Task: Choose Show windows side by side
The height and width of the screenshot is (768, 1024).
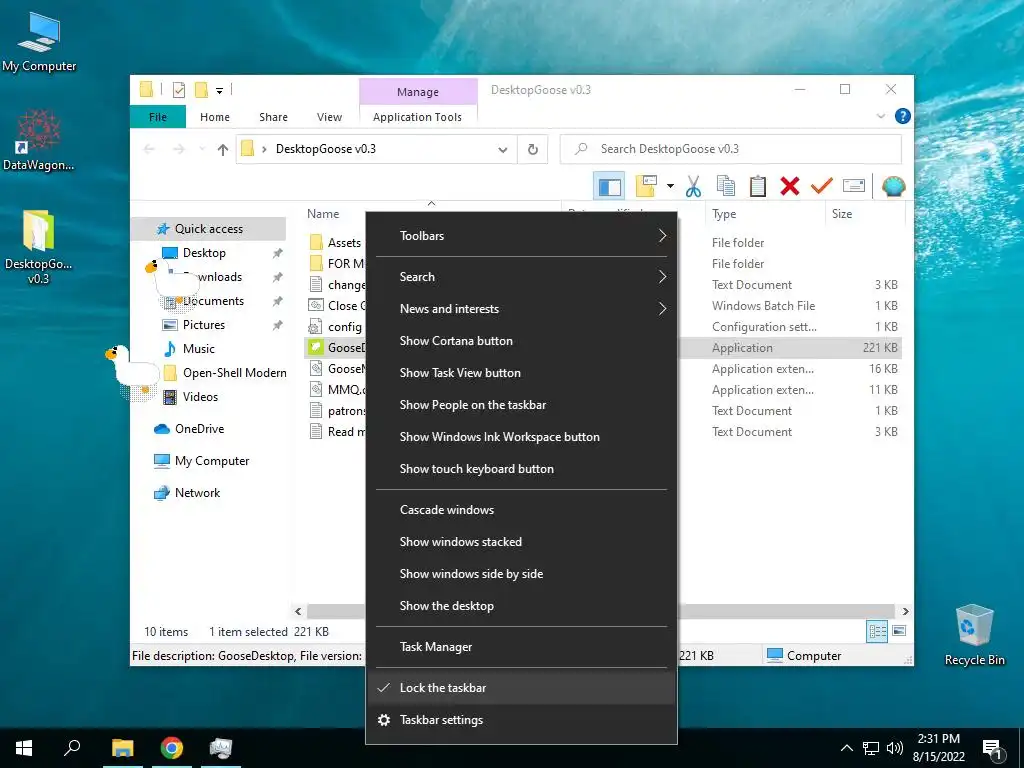Action: pos(521,574)
